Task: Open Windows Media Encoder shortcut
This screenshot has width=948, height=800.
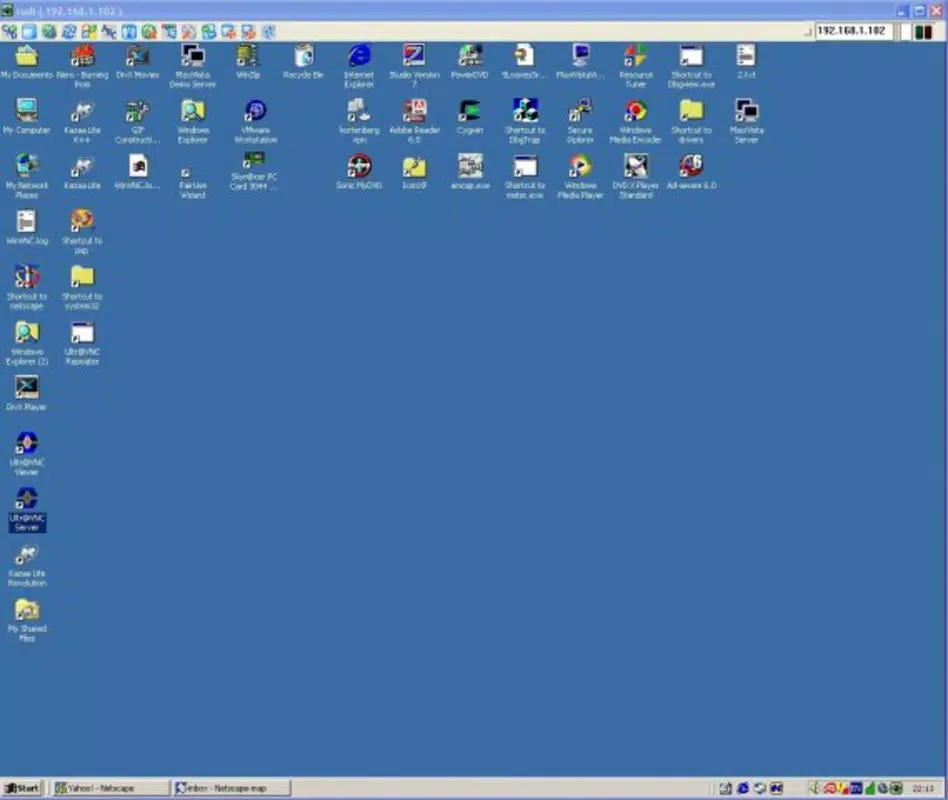Action: 636,122
